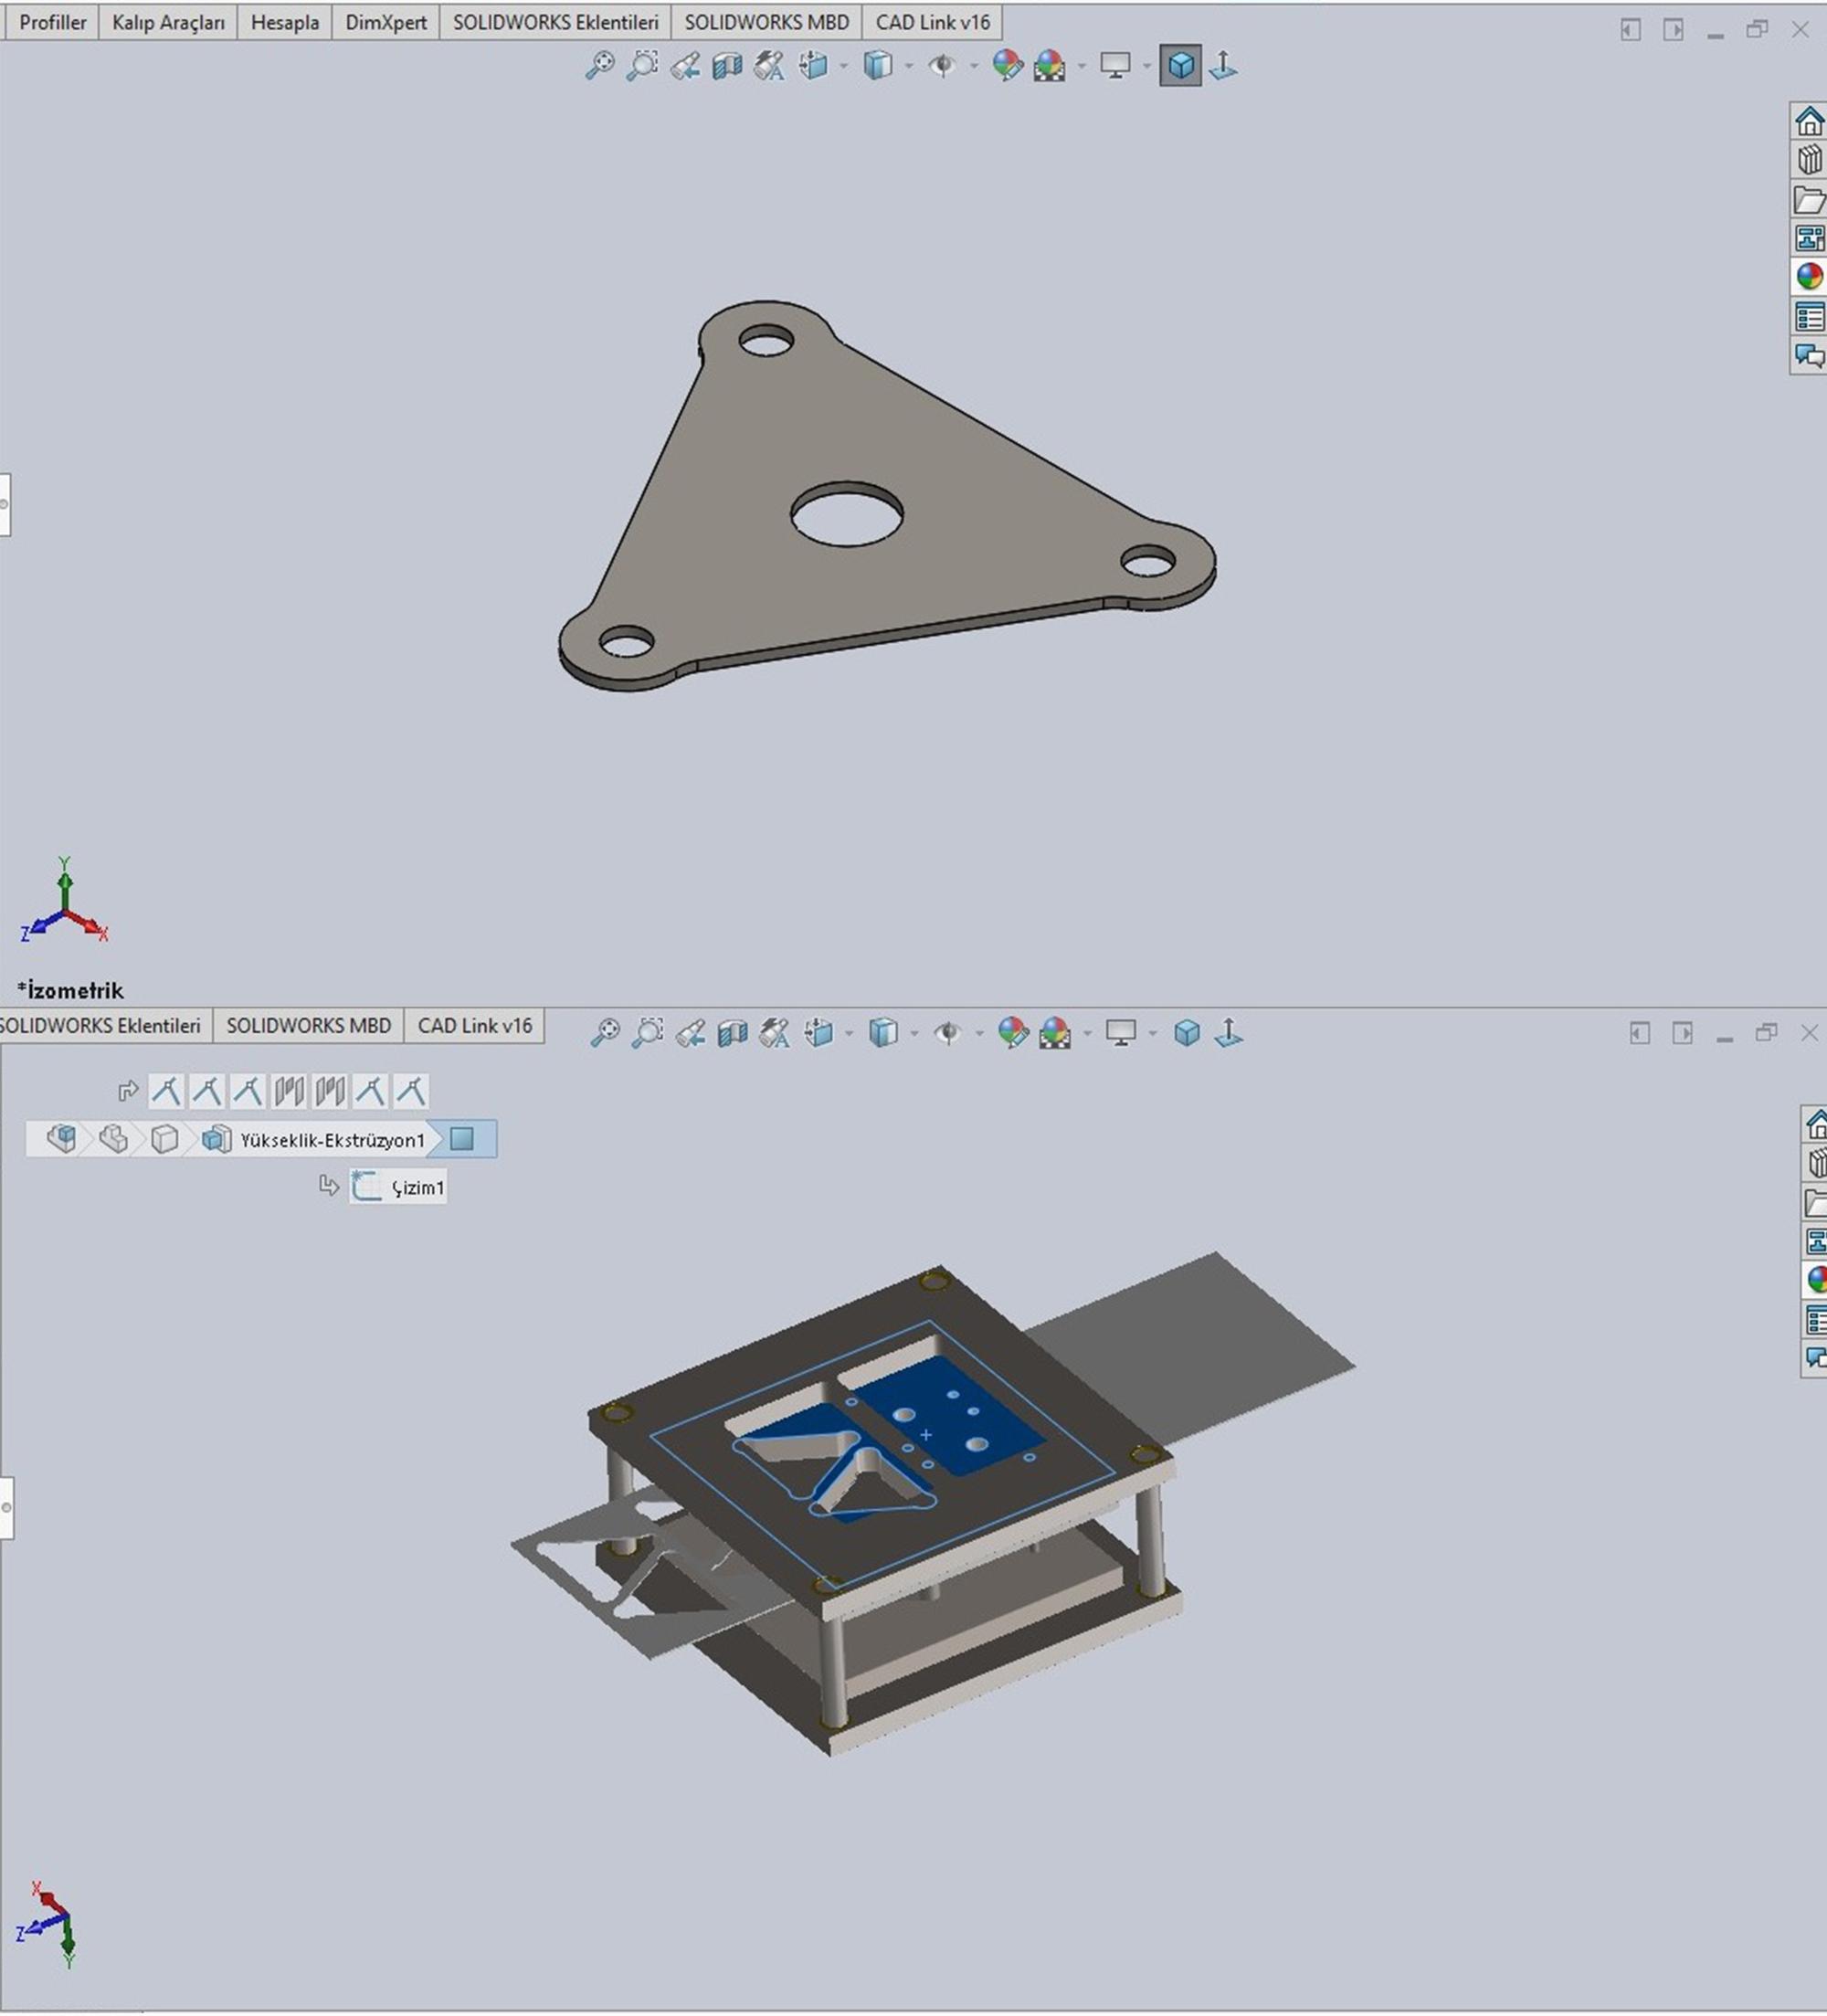Expand View Orientation dropdown arrow in top toolbar

[843, 67]
